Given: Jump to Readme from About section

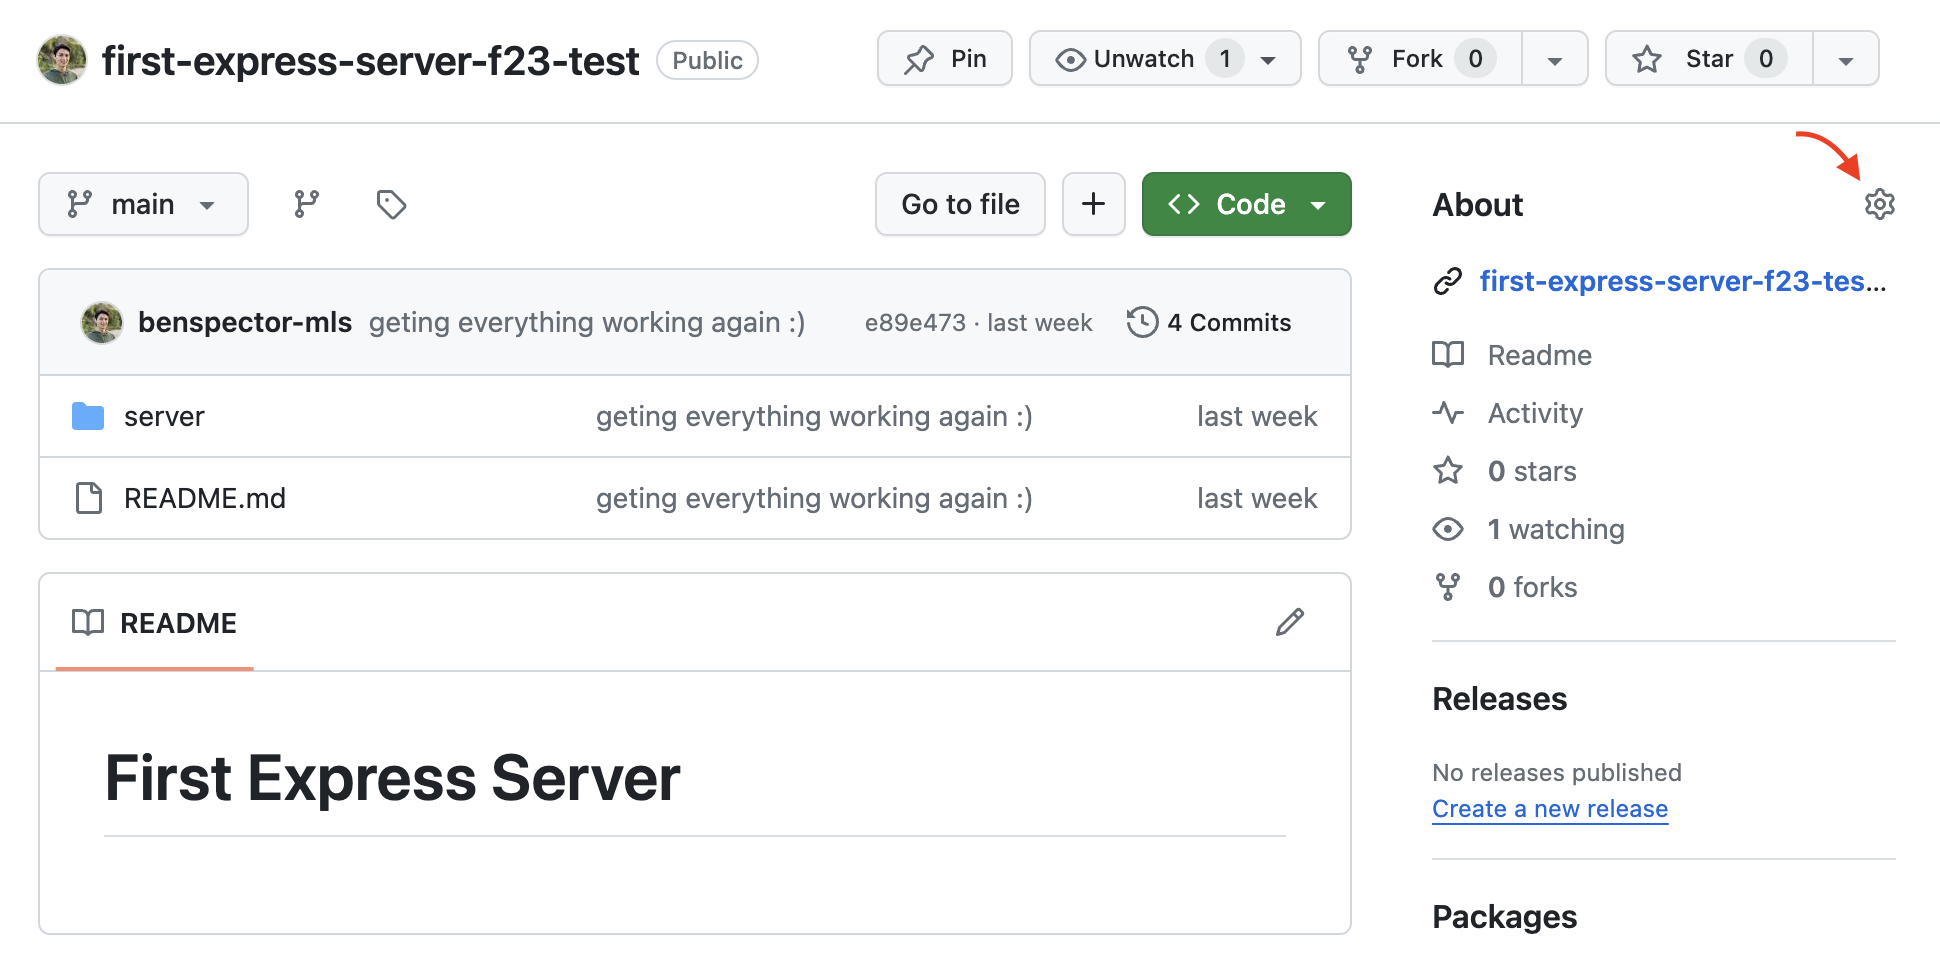Looking at the screenshot, I should 1540,354.
